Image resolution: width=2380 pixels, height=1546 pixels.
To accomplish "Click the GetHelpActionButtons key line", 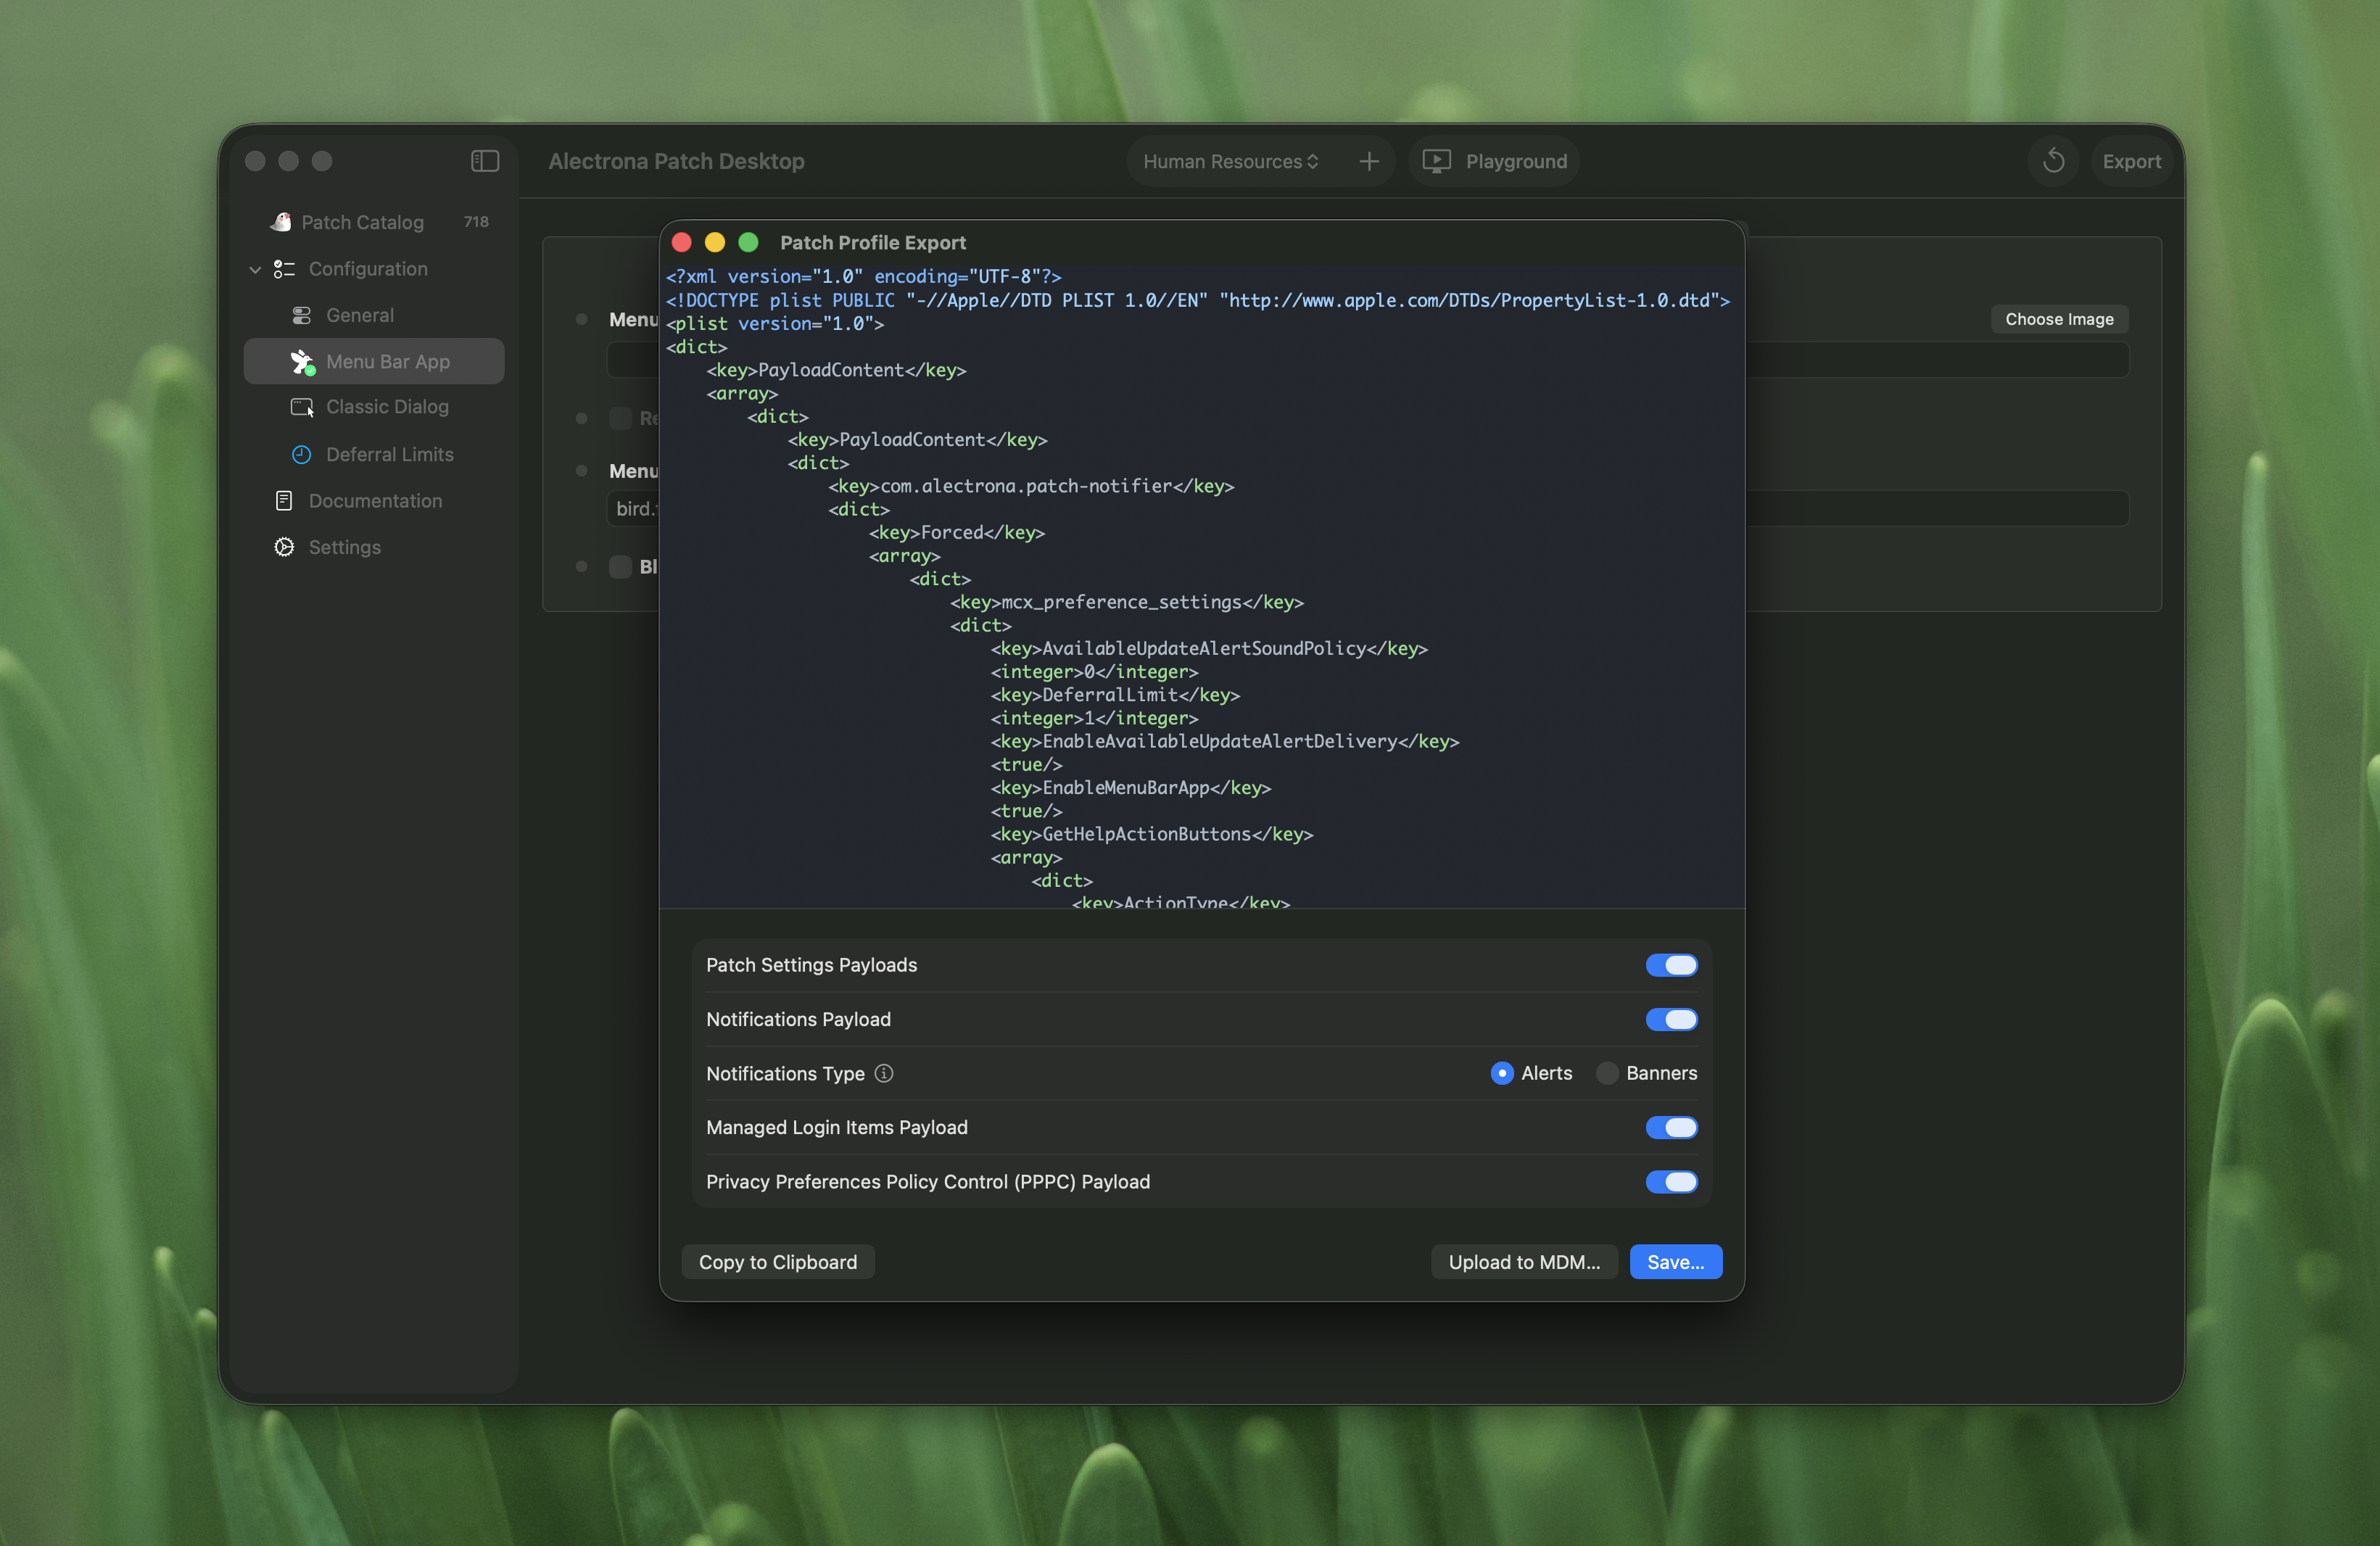I will click(1152, 834).
